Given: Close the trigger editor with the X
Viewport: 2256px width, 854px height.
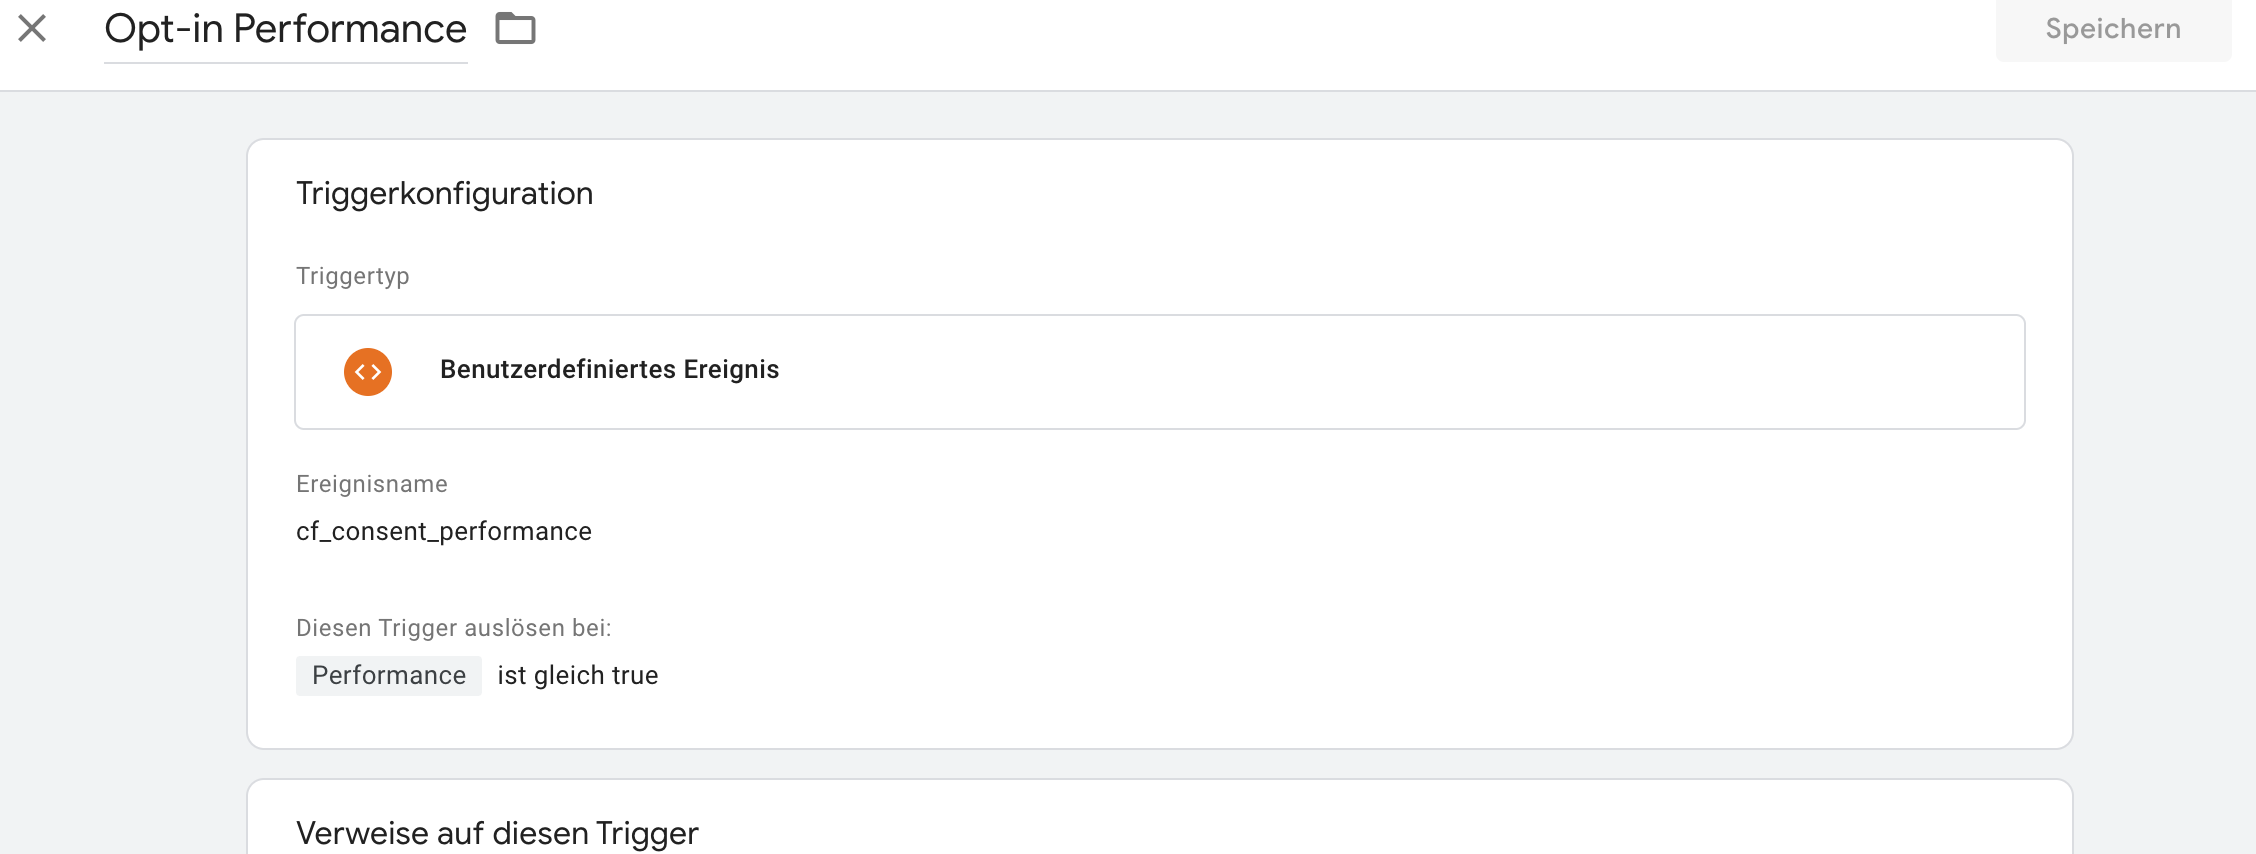Looking at the screenshot, I should coord(32,28).
